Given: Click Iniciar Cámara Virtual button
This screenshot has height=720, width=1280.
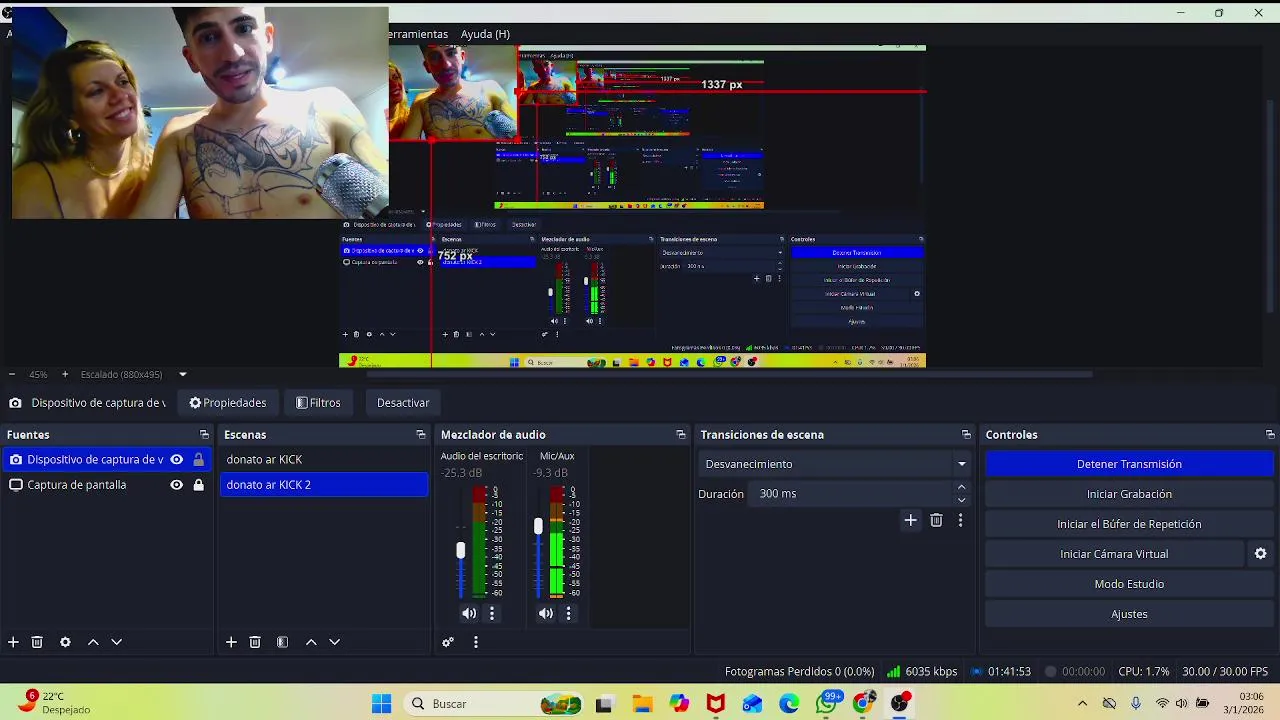Looking at the screenshot, I should (x=1114, y=554).
